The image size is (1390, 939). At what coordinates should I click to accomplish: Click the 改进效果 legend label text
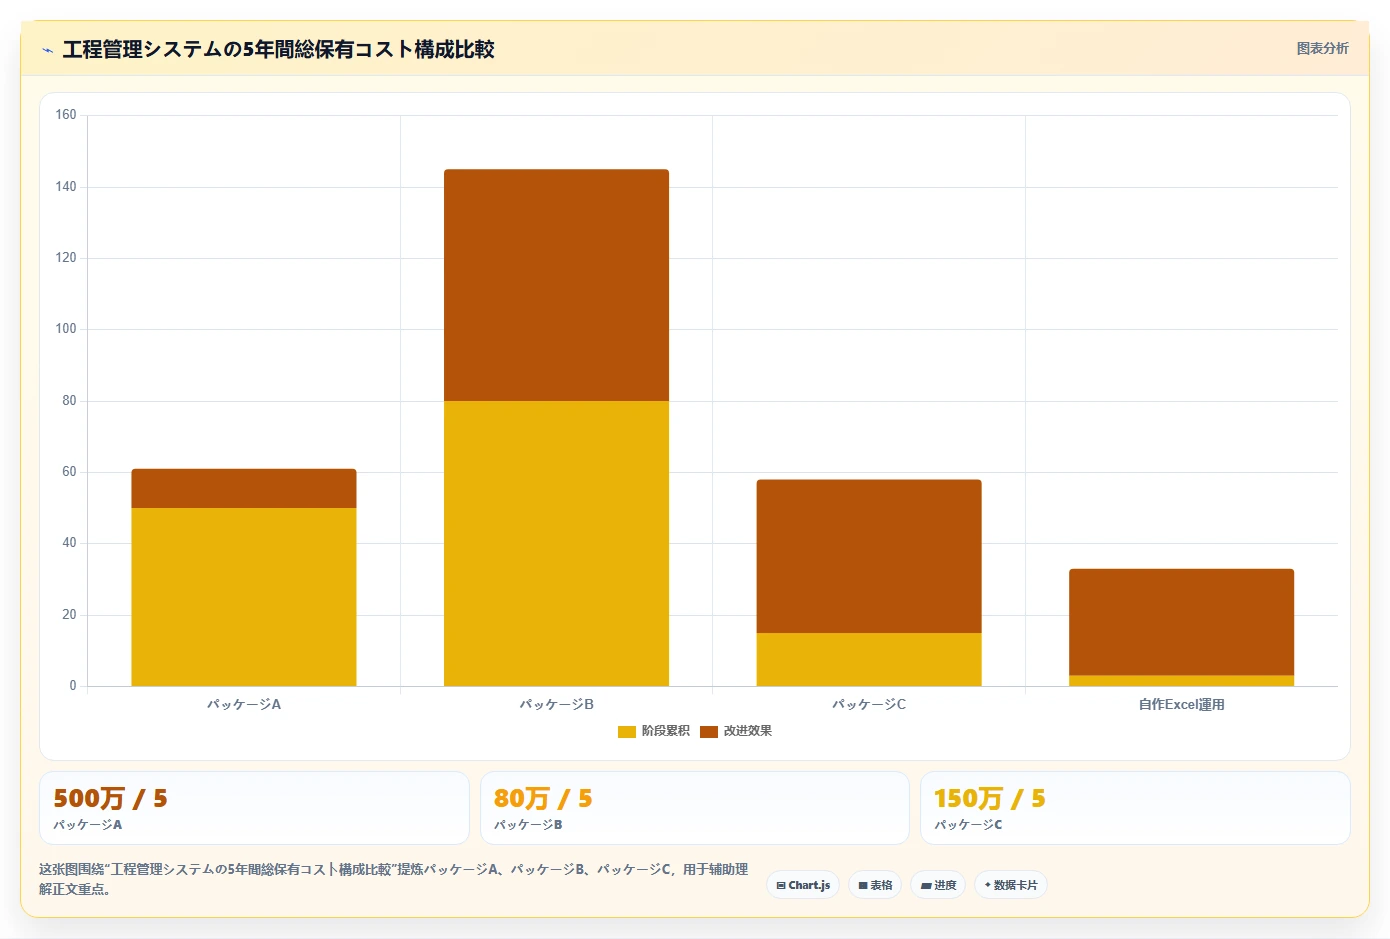748,731
